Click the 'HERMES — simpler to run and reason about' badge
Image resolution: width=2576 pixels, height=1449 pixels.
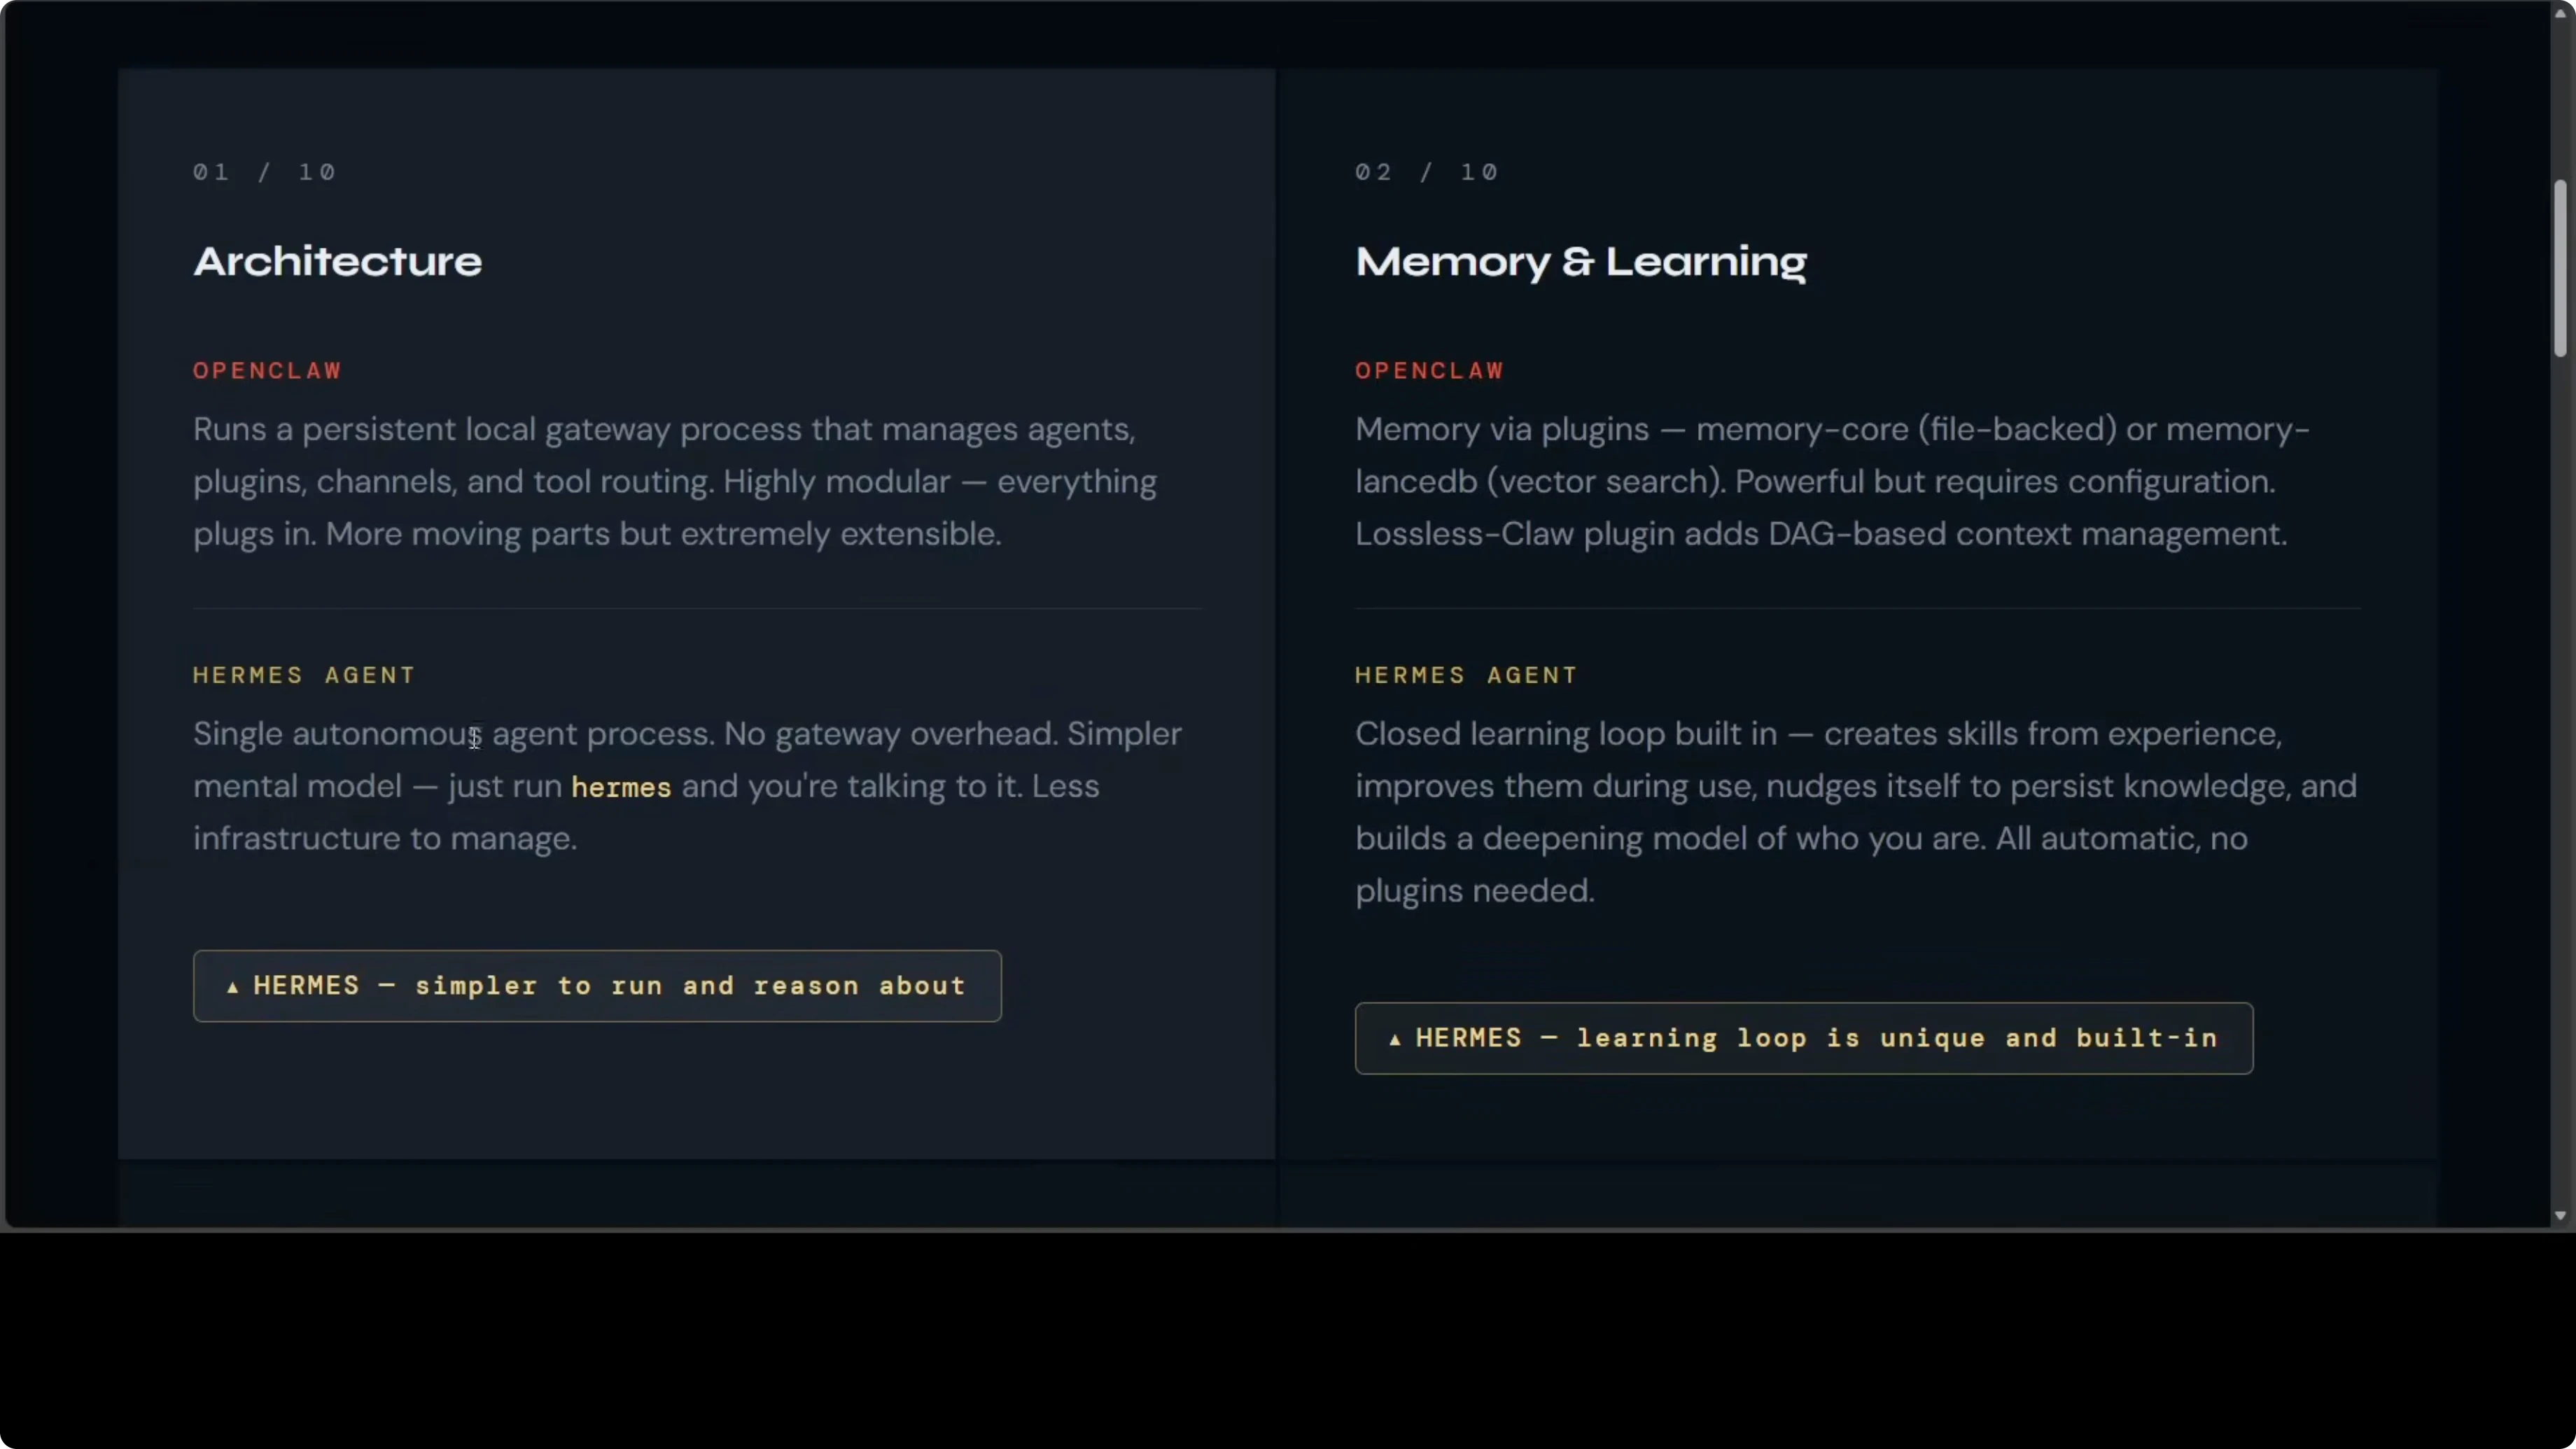(x=597, y=986)
